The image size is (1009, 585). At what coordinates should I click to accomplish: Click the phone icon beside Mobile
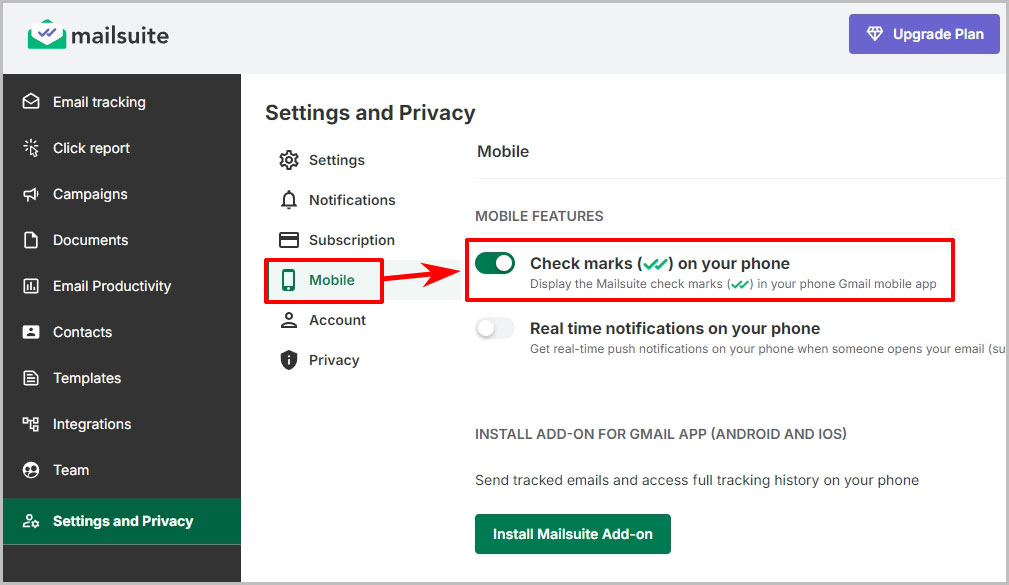point(288,280)
